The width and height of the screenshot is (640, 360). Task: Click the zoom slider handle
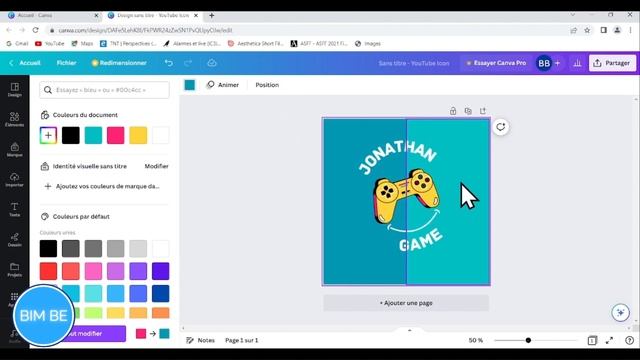click(528, 340)
